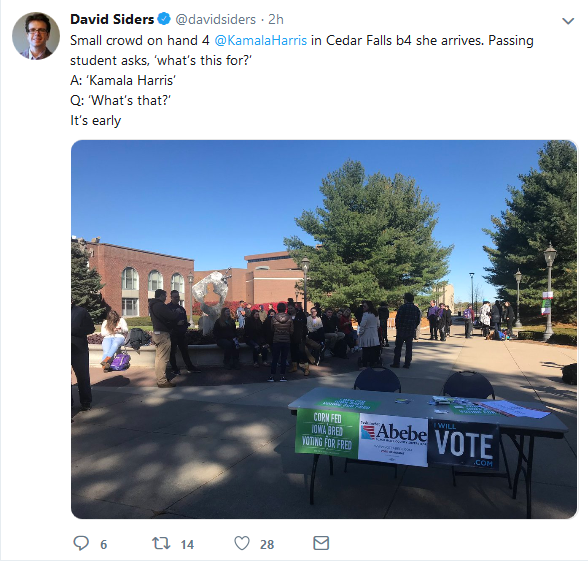This screenshot has height=561, width=588.
Task: View the 6 replies count
Action: click(104, 544)
